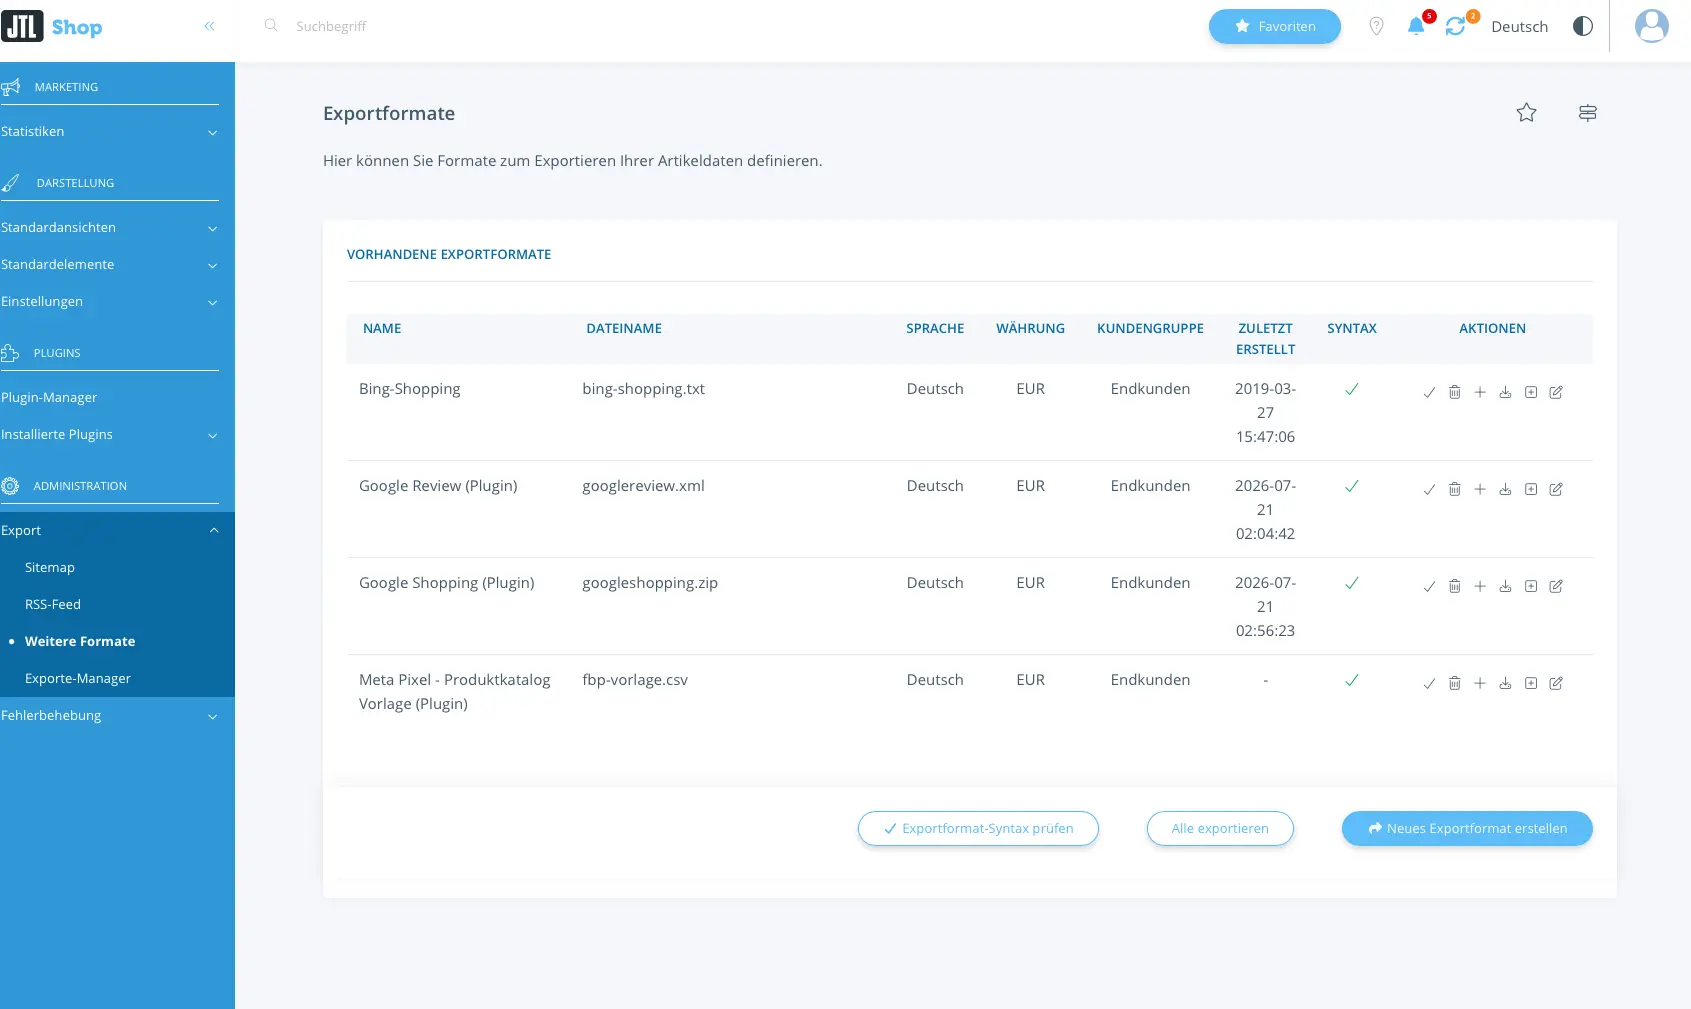Delete Google Review (Plugin) with its trash icon
The height and width of the screenshot is (1009, 1691).
pos(1454,489)
